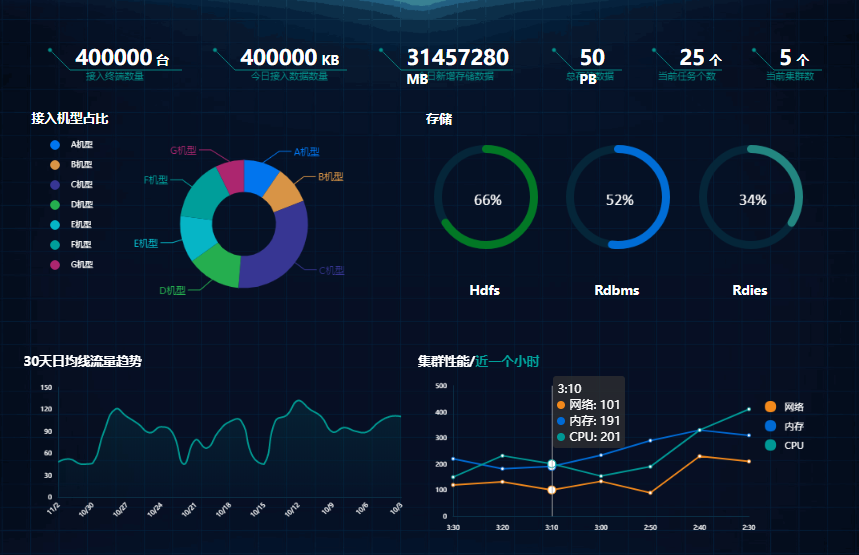The width and height of the screenshot is (859, 555).
Task: Toggle the C机型 legend color dot
Action: click(x=55, y=185)
